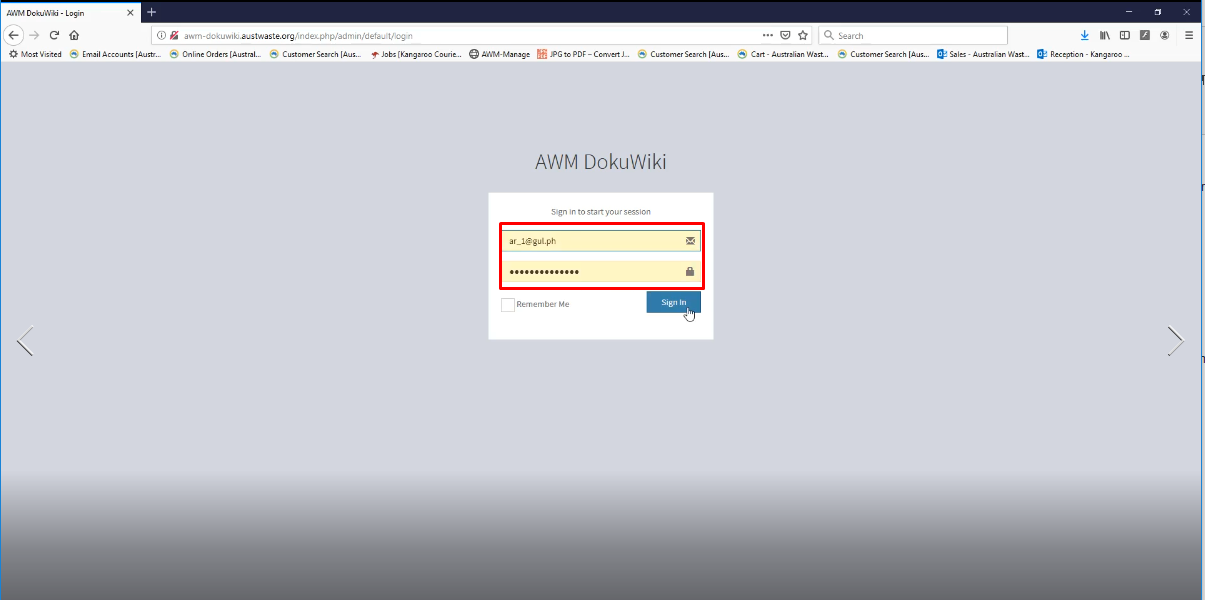Bookmark this page with the star icon
This screenshot has height=600, width=1205.
pos(802,35)
